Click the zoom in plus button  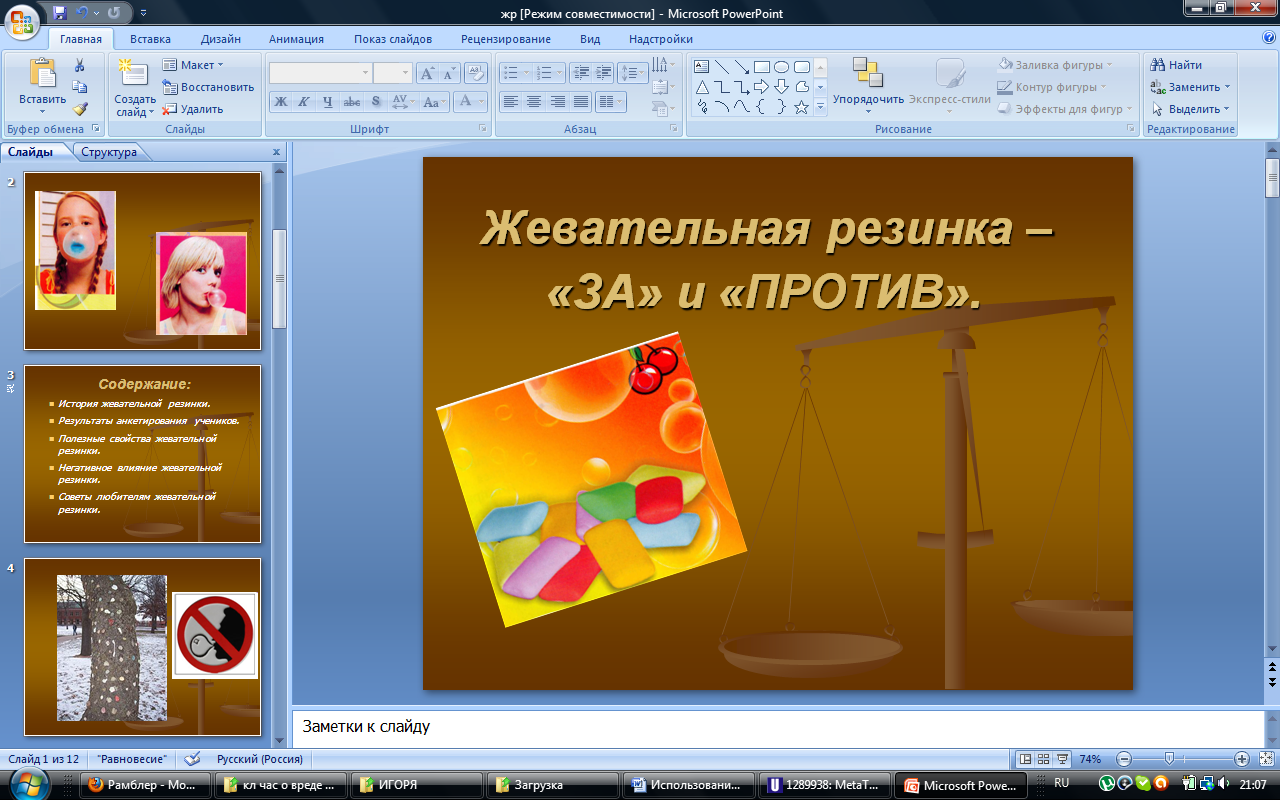click(x=1242, y=759)
